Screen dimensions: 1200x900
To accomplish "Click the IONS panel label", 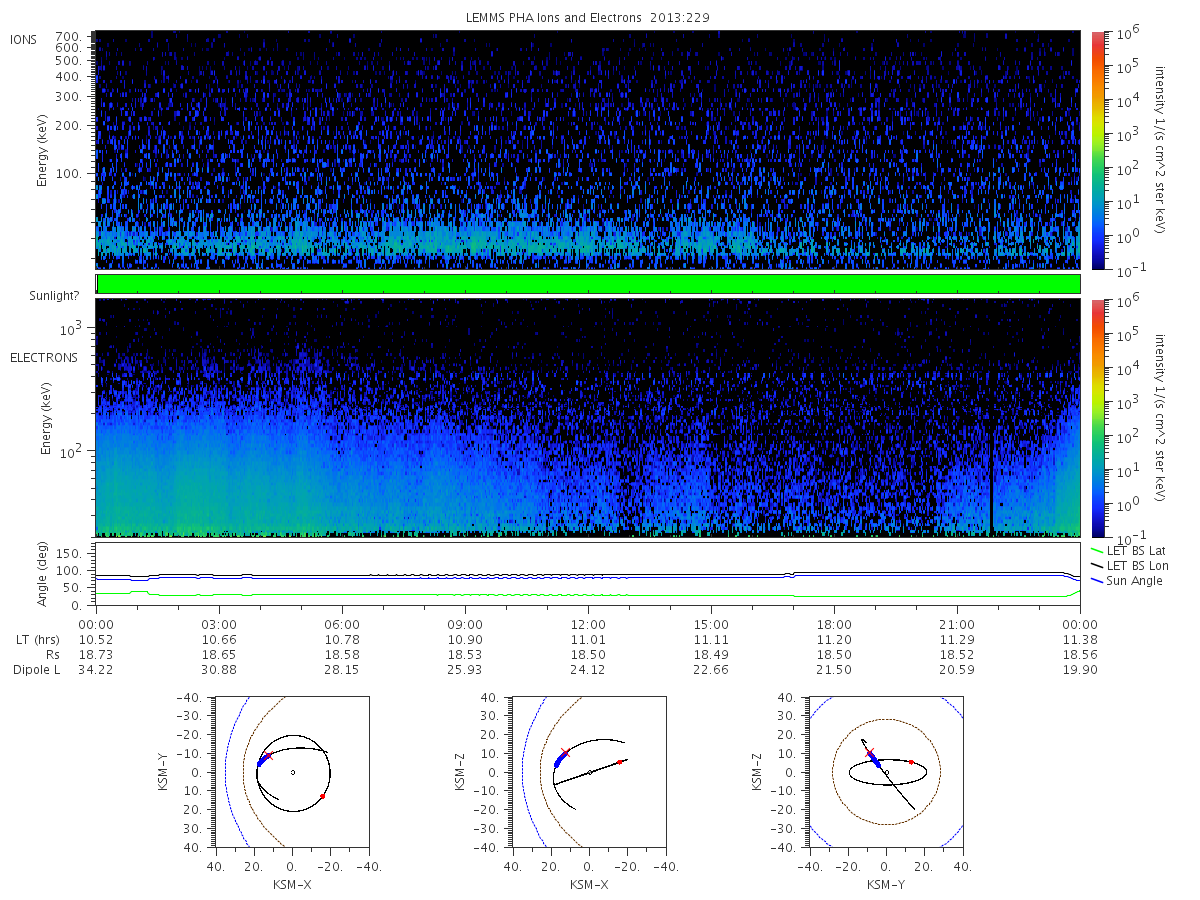I will click(25, 39).
